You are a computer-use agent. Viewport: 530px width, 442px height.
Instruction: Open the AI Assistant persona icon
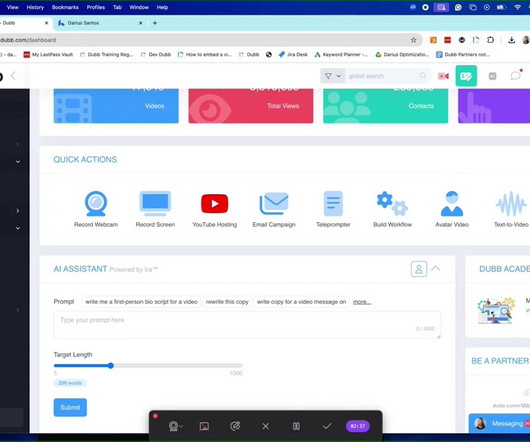(x=419, y=269)
